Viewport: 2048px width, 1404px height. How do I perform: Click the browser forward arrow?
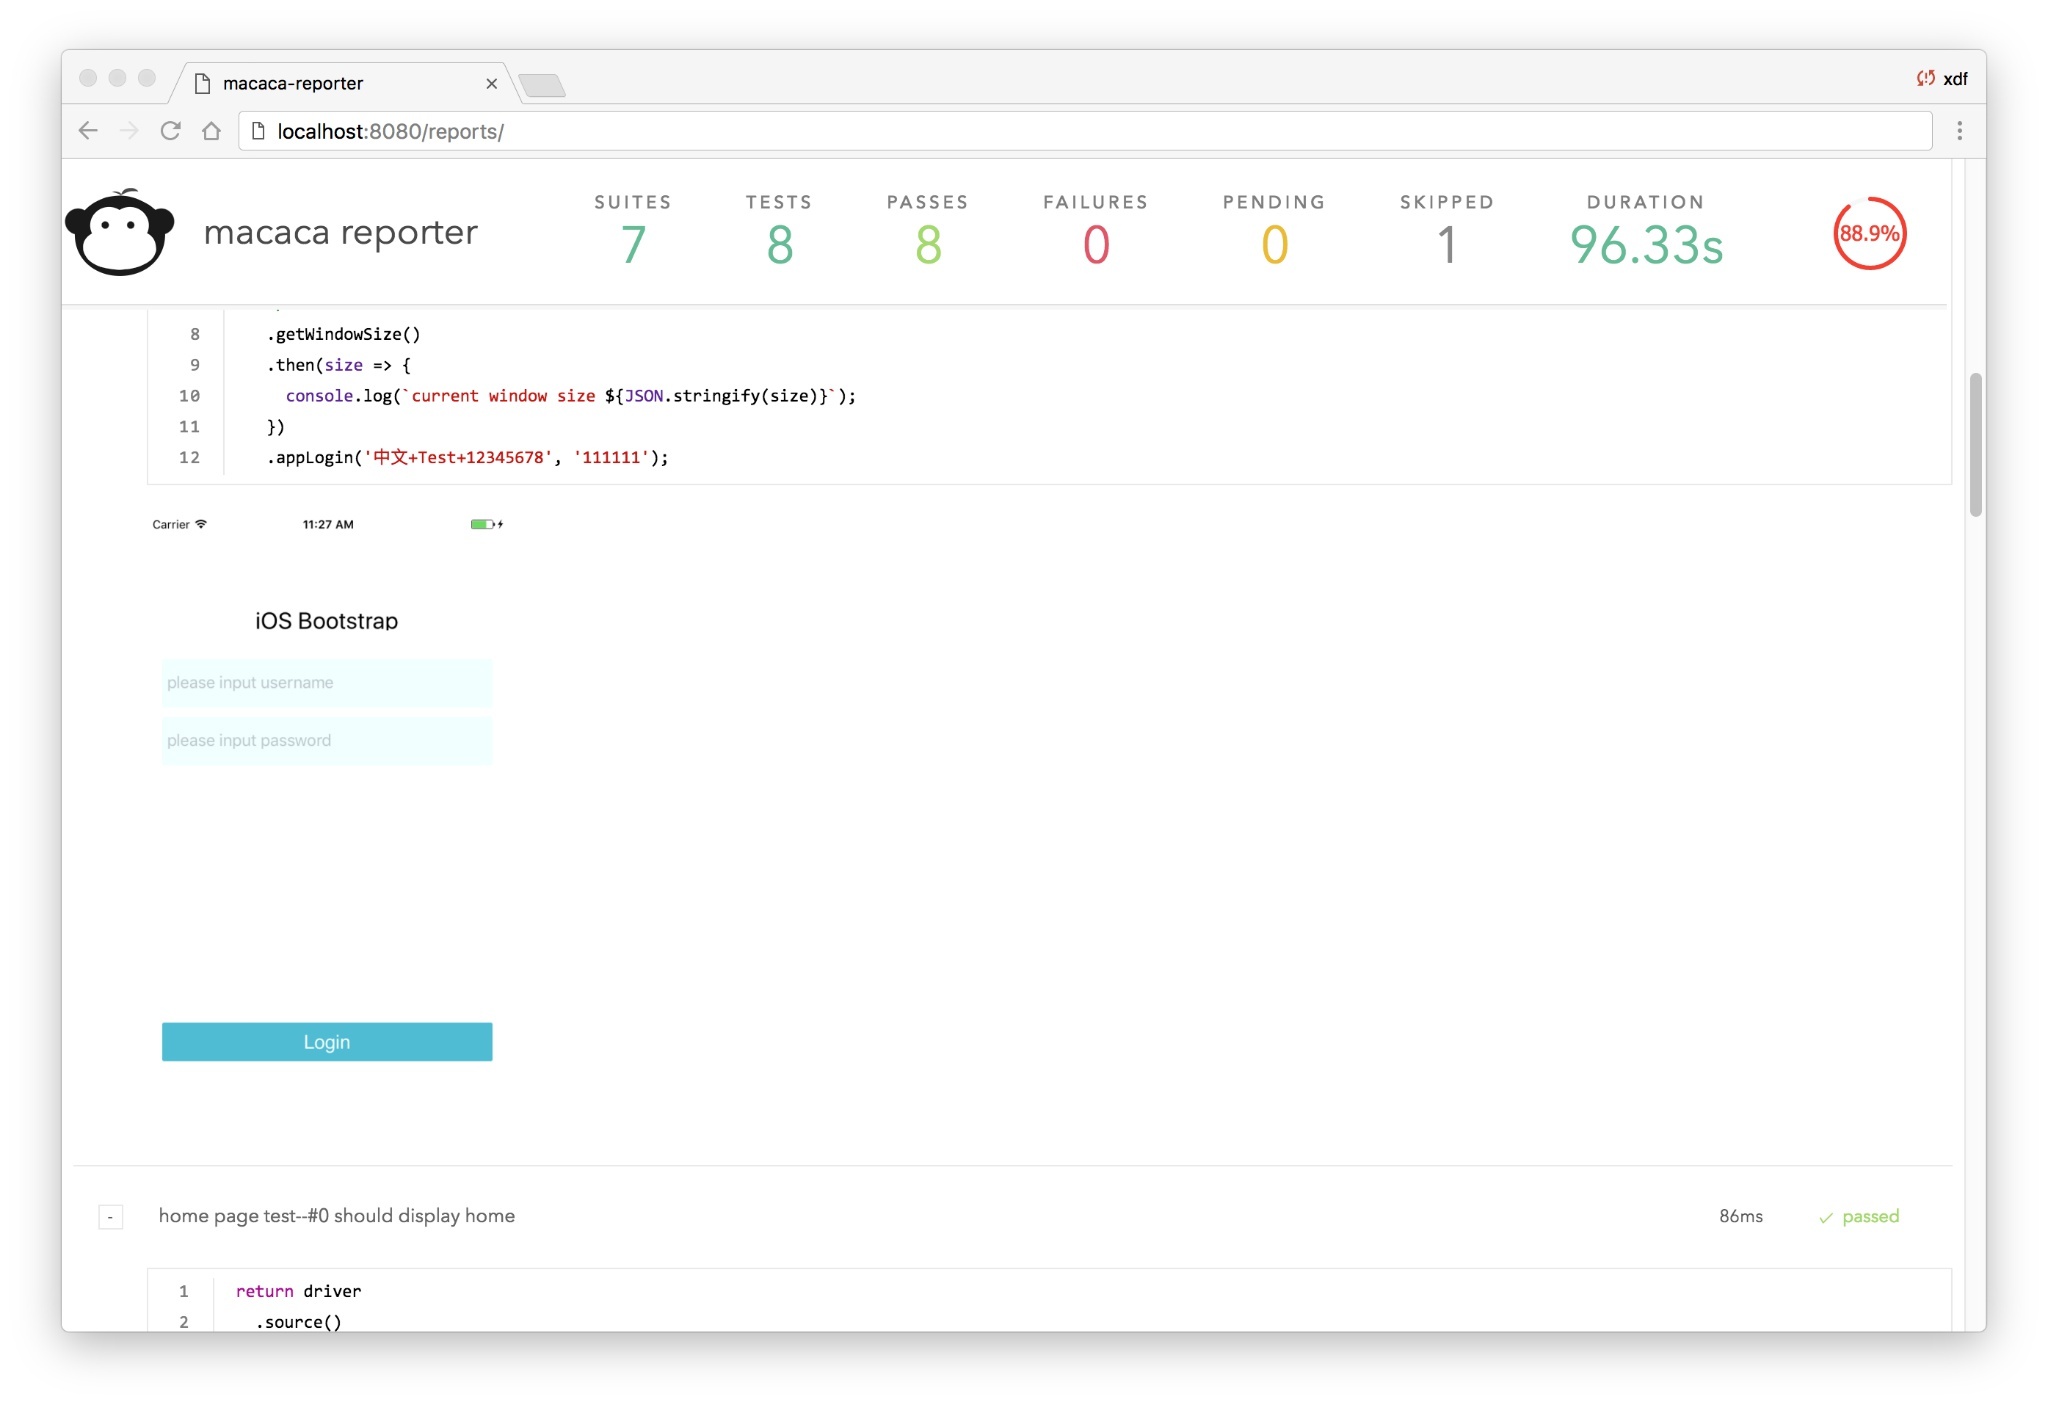click(129, 131)
